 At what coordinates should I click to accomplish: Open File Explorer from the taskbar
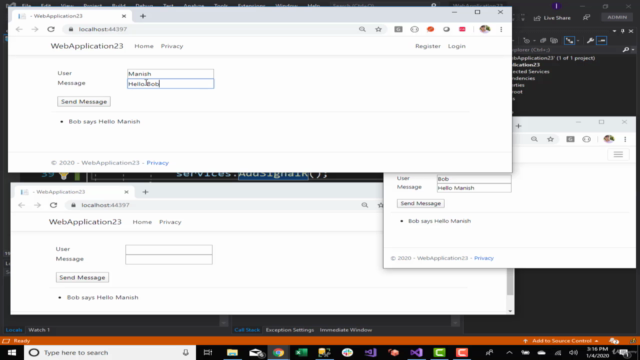232,352
